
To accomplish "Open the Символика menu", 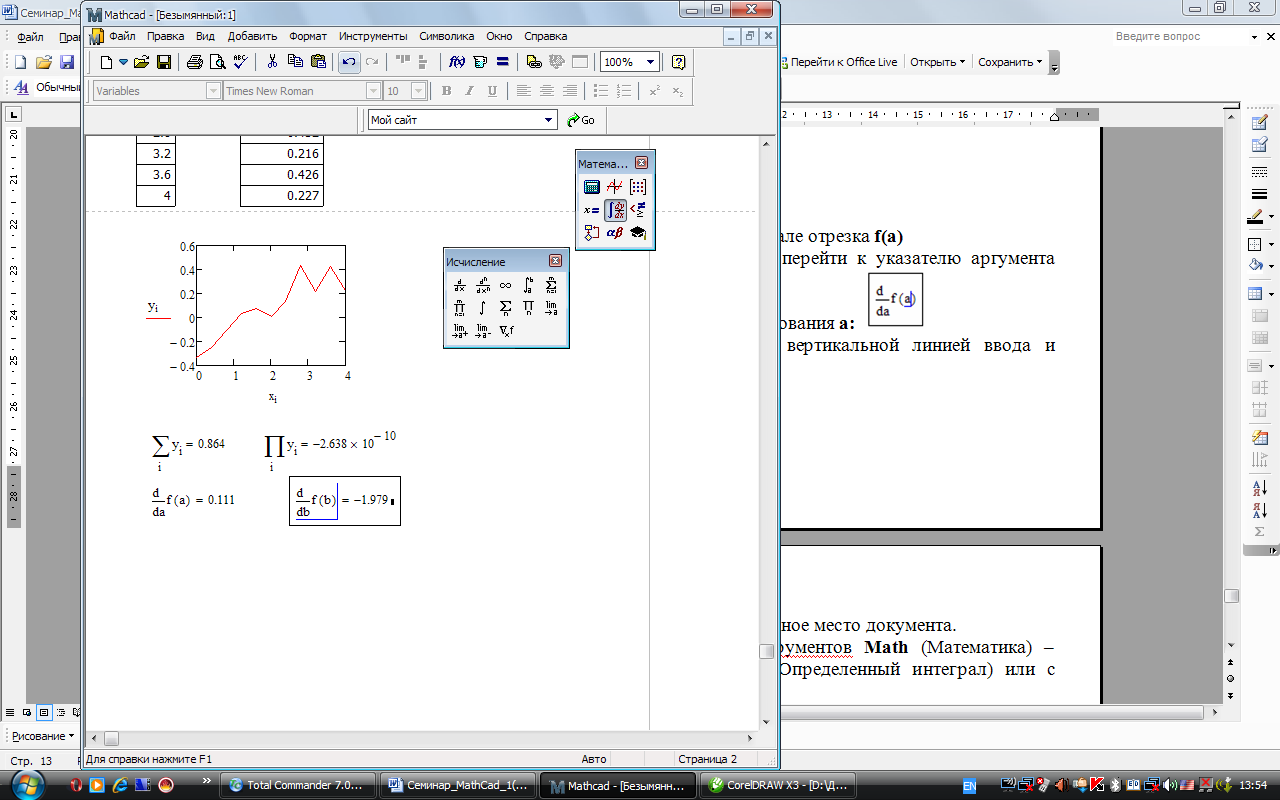I will (x=446, y=36).
